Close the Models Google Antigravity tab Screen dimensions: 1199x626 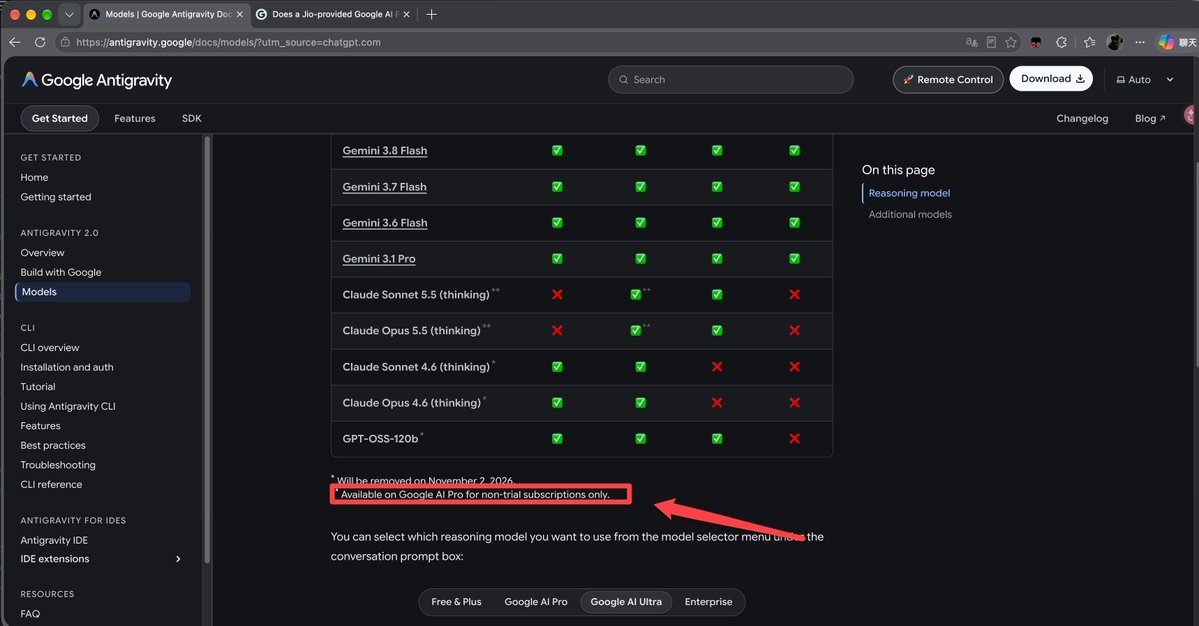239,14
